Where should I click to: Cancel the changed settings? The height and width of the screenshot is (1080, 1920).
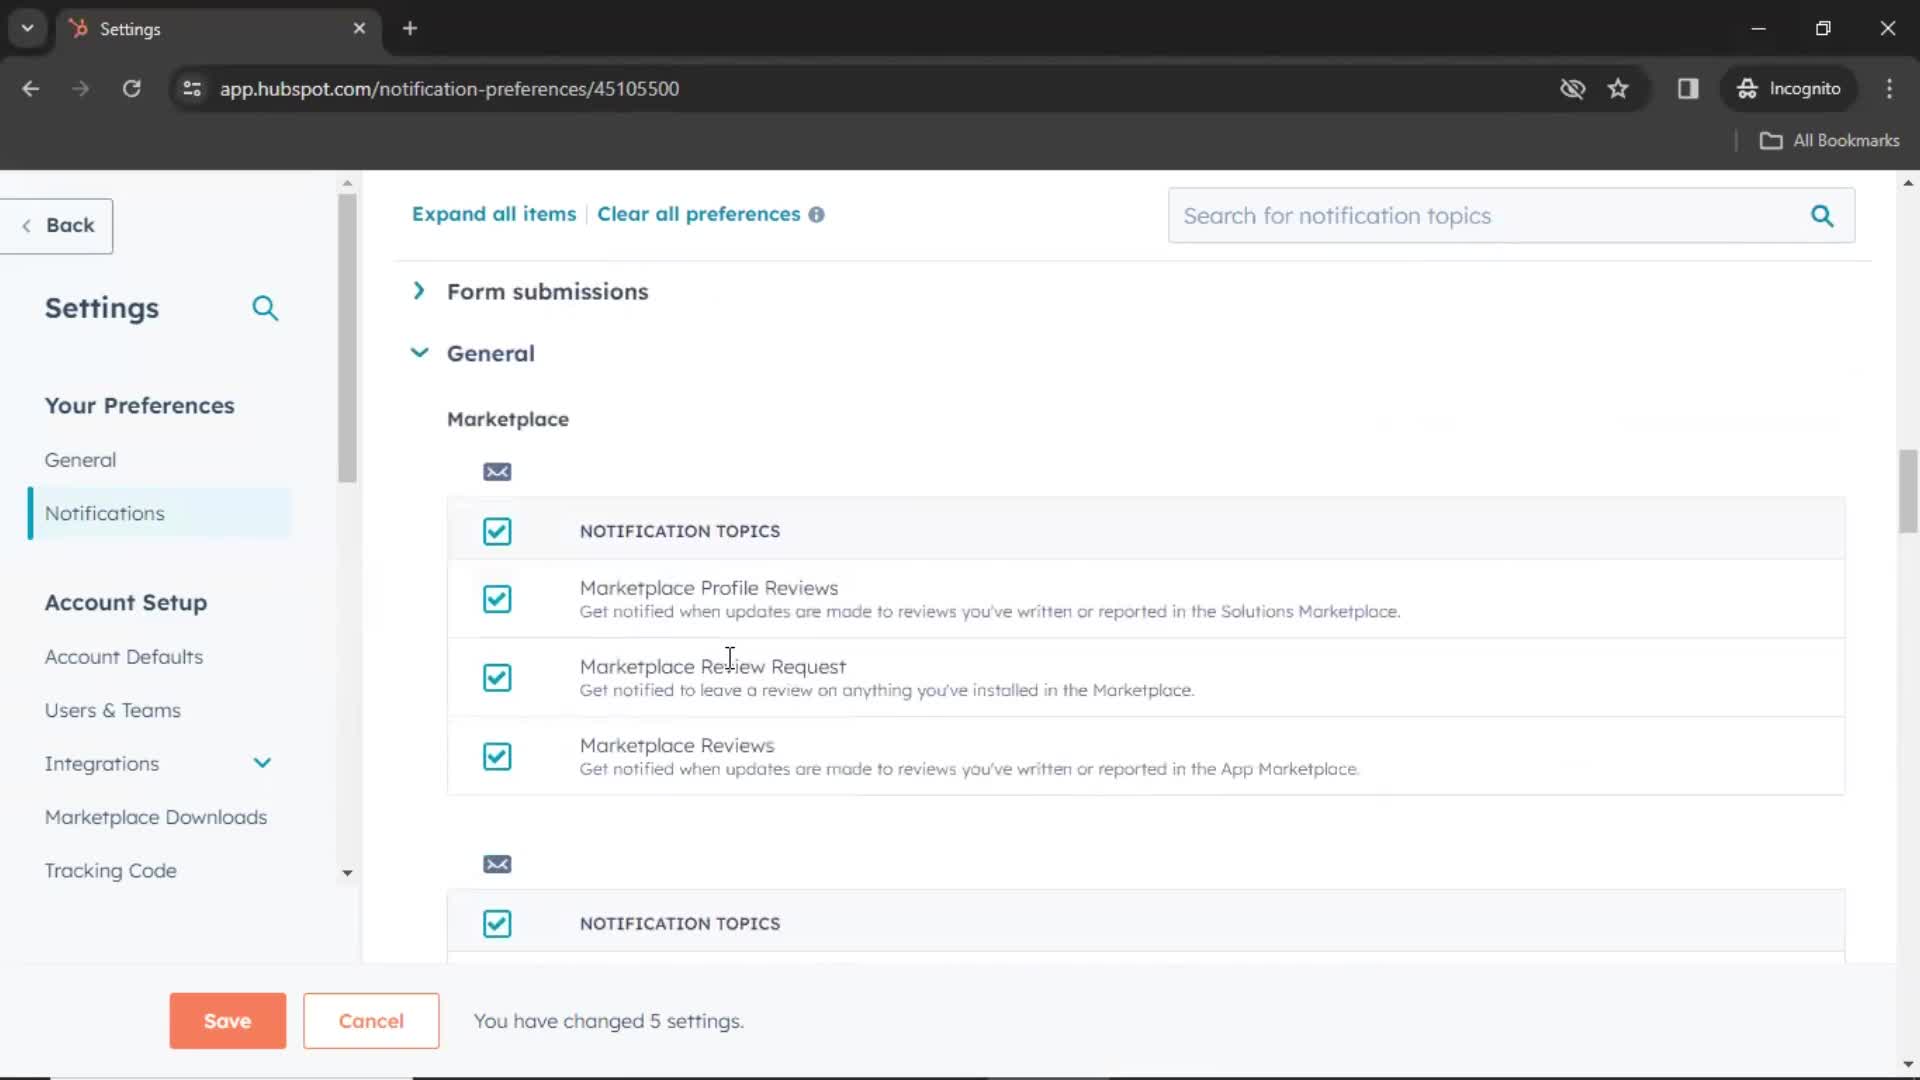[371, 1021]
